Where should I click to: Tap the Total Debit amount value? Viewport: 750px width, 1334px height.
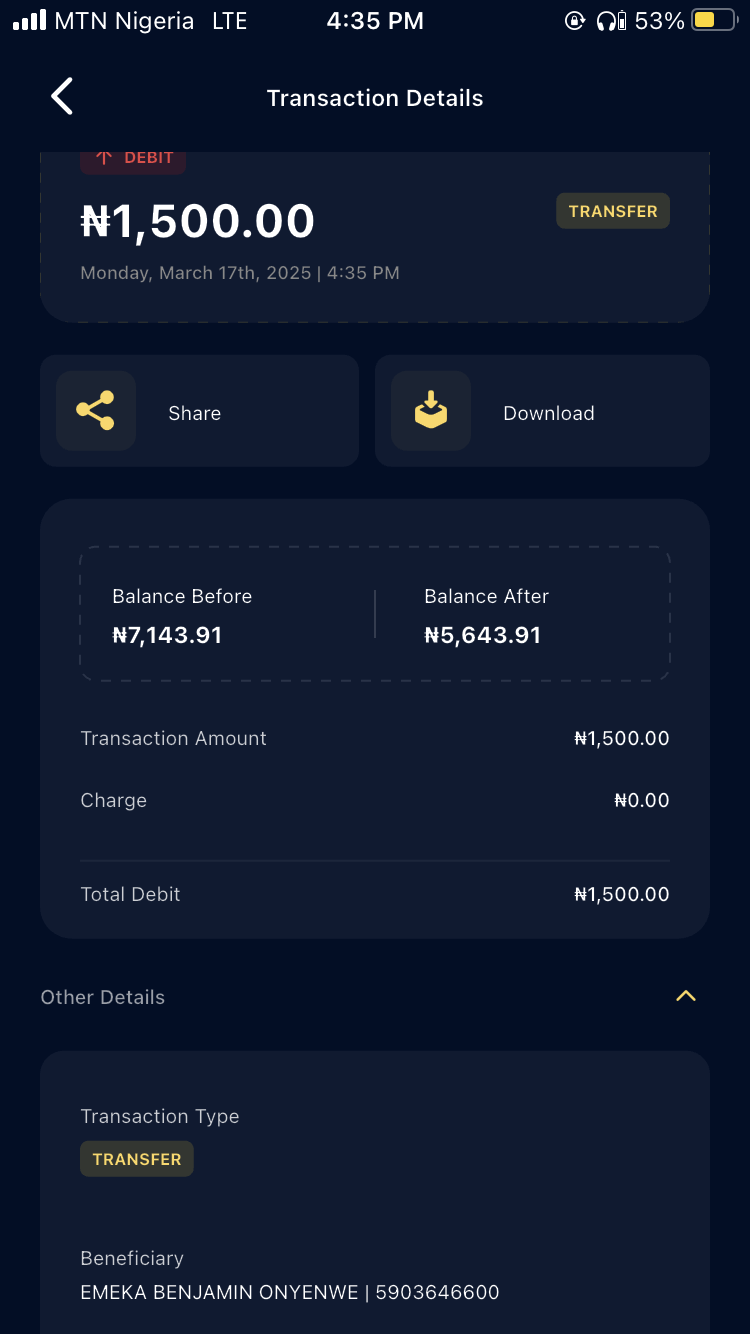pos(621,894)
